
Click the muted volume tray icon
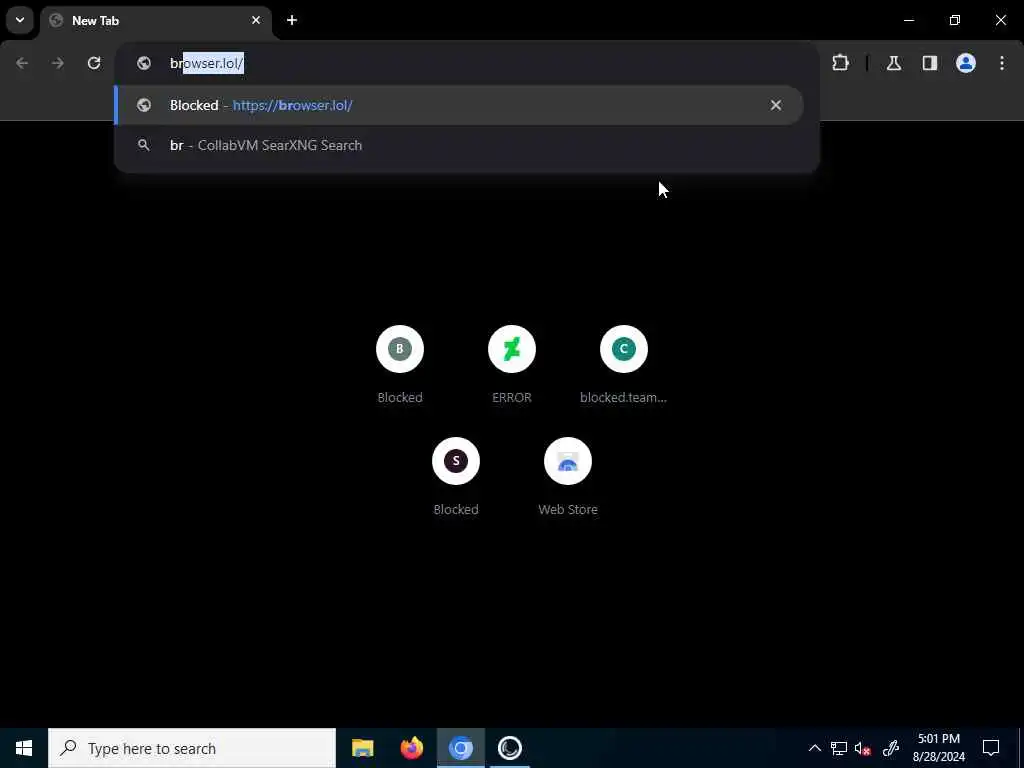coord(863,748)
